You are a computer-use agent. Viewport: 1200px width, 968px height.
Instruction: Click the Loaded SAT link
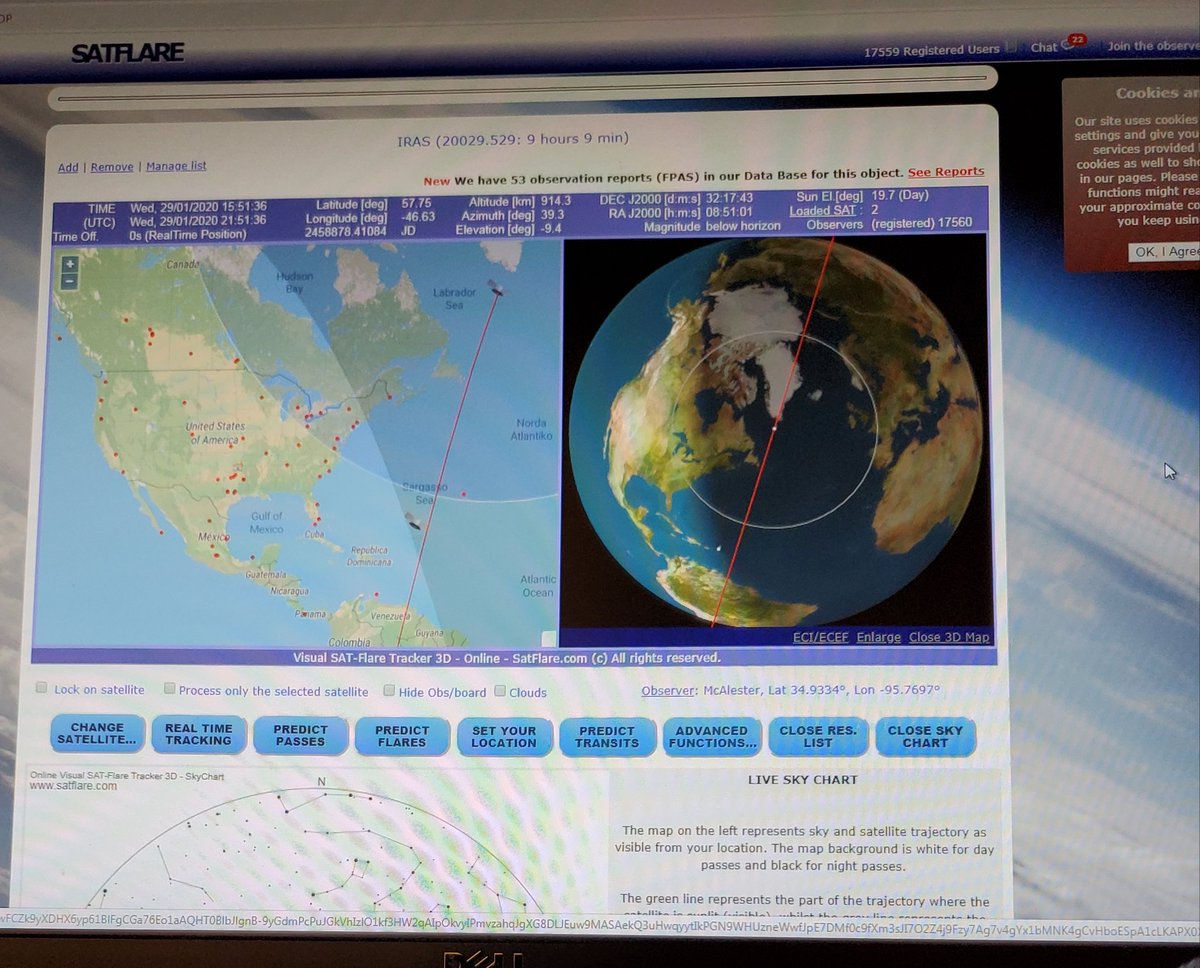tap(824, 211)
